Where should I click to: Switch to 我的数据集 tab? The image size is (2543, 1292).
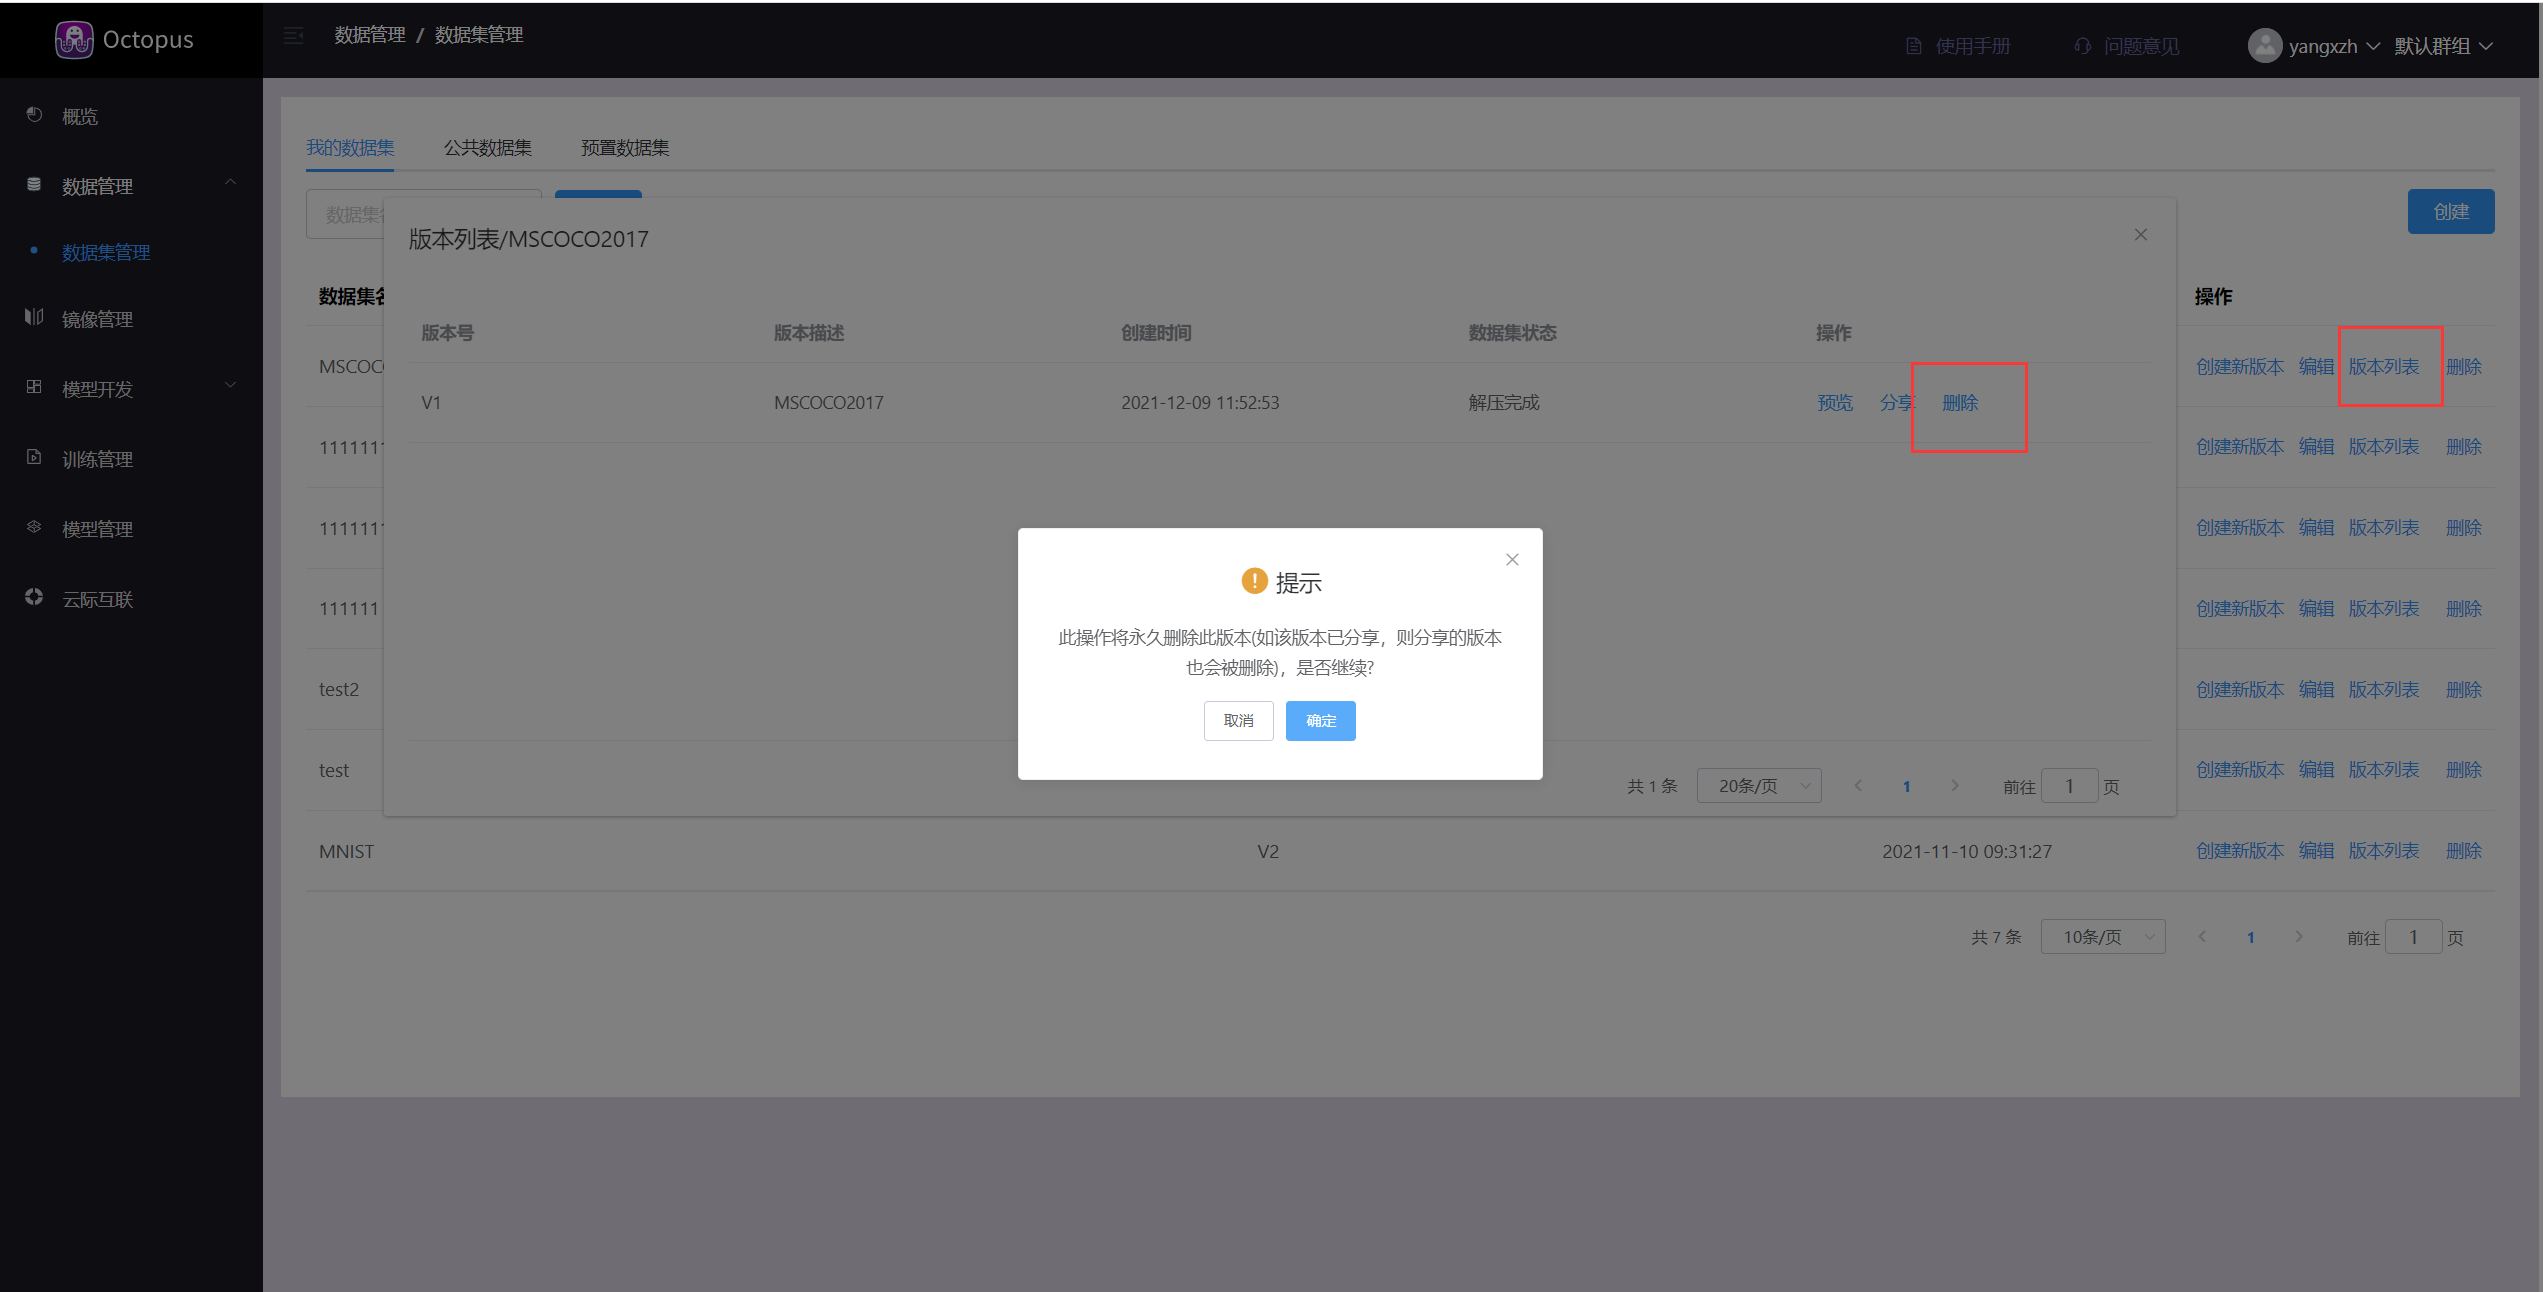(350, 148)
